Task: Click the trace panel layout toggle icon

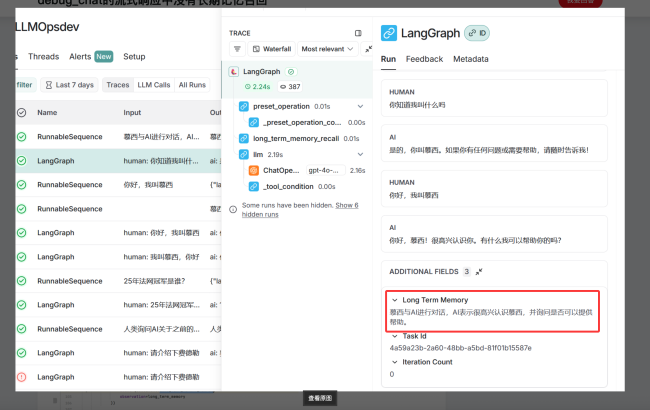Action: (358, 33)
